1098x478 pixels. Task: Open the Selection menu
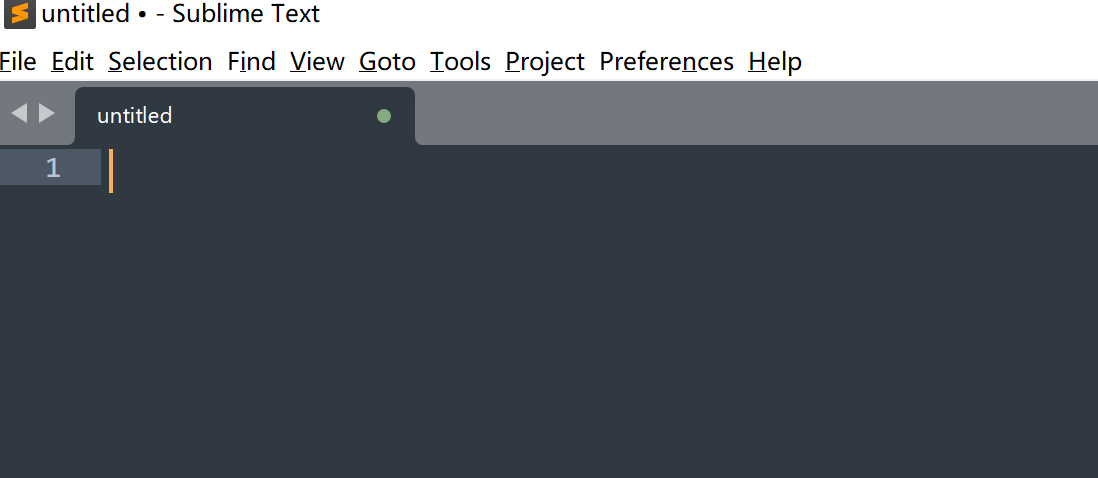click(160, 62)
